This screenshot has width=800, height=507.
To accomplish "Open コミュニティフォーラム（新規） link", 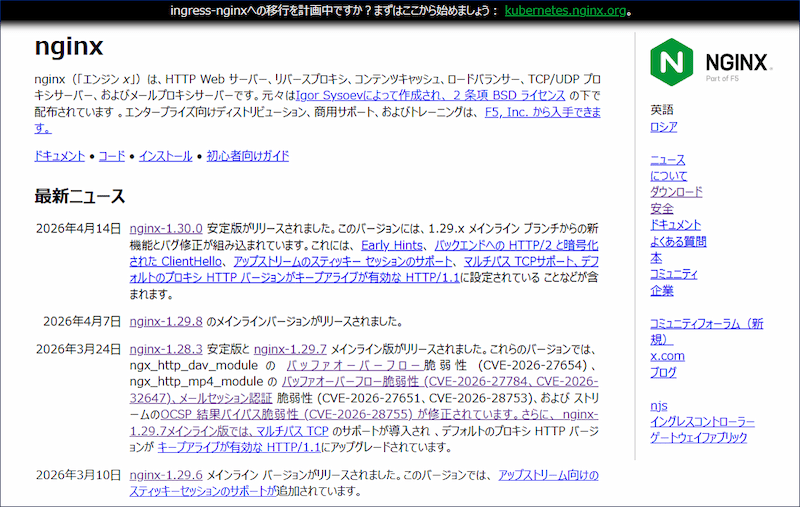I will tap(707, 324).
